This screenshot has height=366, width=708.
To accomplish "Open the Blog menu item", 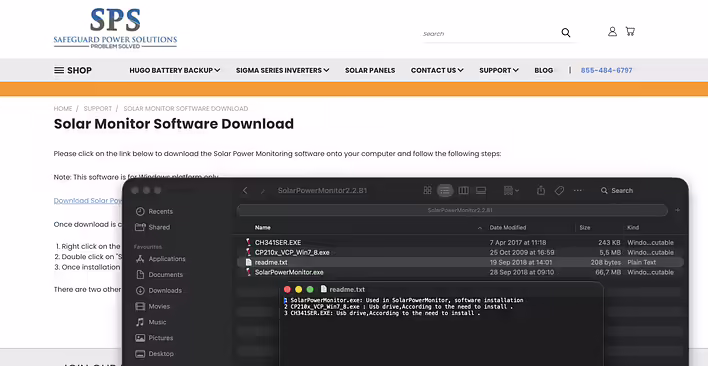I will pos(544,70).
